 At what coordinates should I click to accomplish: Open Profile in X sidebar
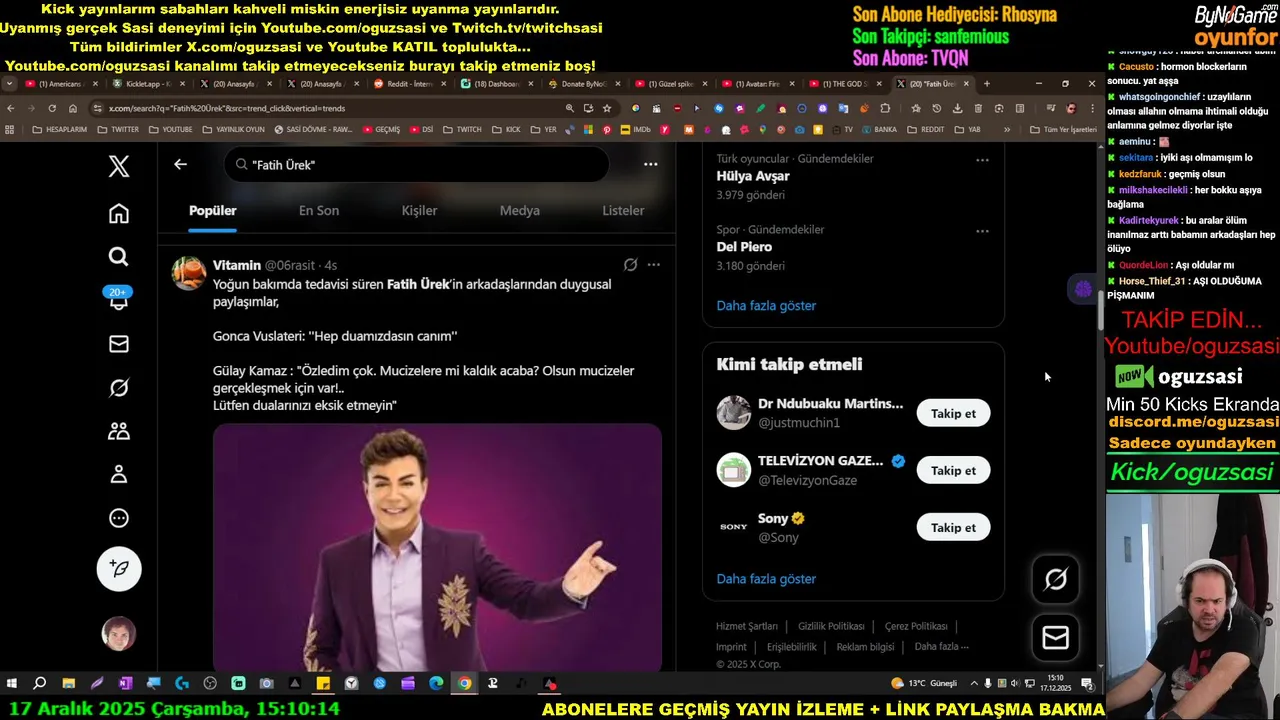click(x=119, y=474)
